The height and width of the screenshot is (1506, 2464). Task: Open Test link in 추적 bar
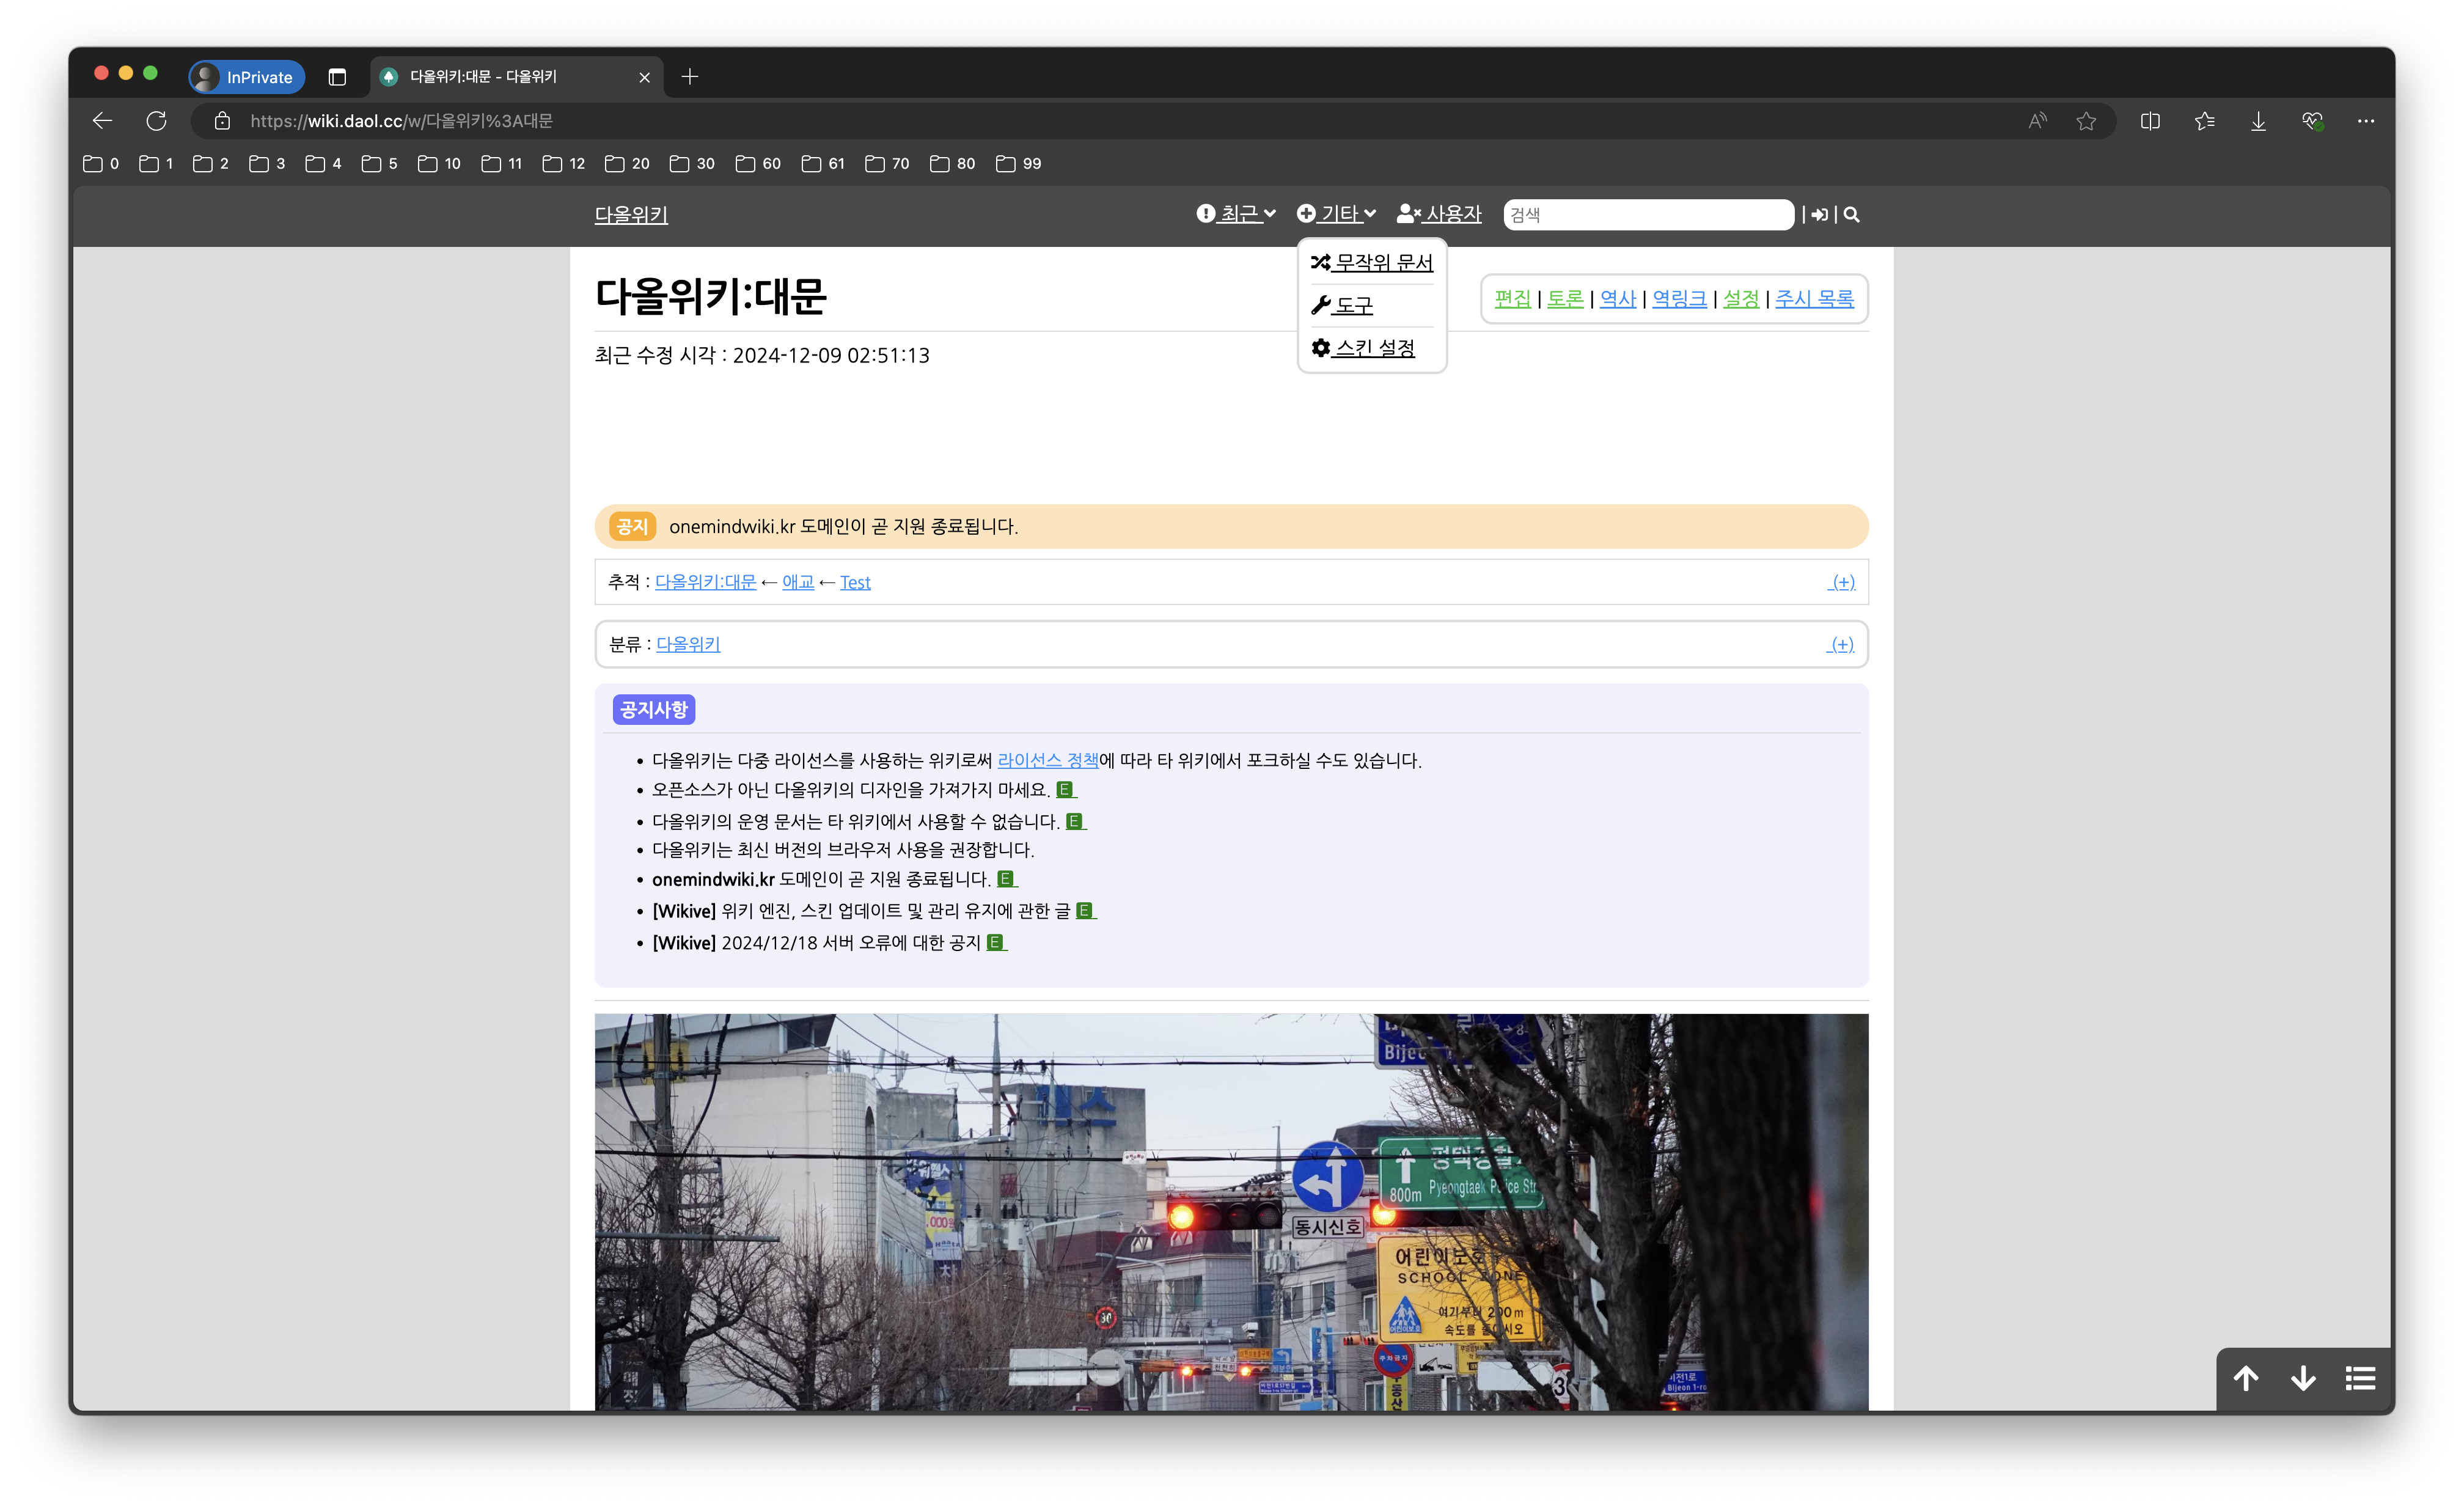click(855, 582)
